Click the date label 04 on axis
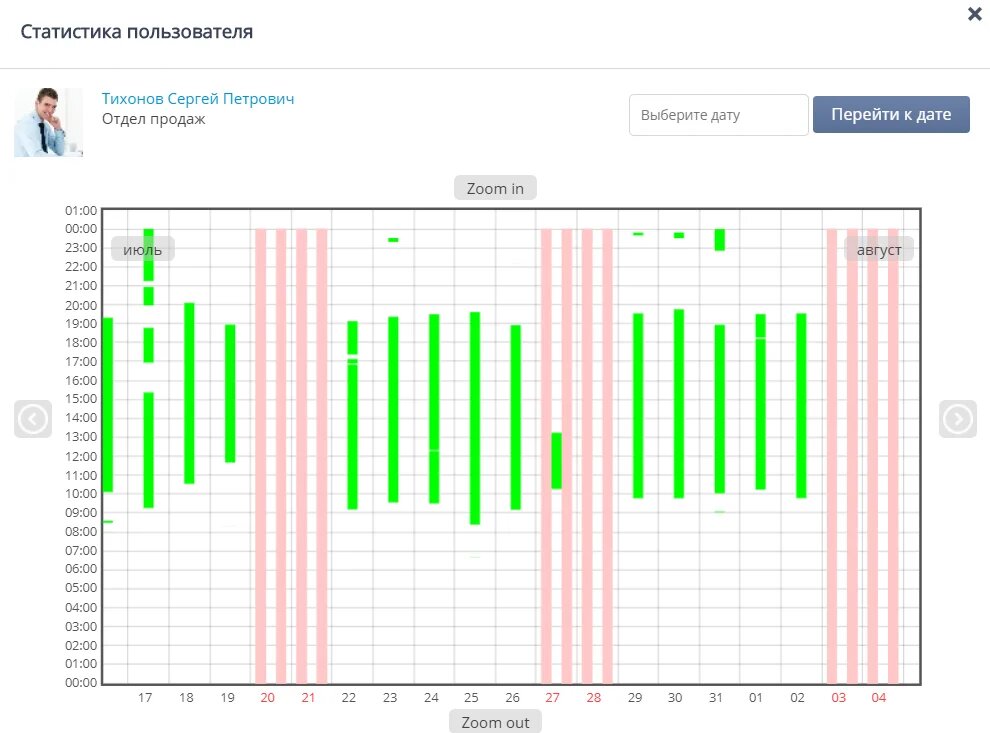 point(879,698)
